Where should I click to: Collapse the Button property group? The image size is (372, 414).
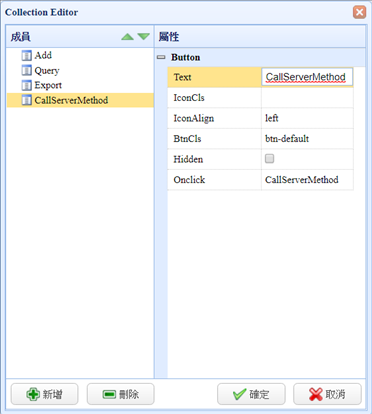(x=161, y=57)
